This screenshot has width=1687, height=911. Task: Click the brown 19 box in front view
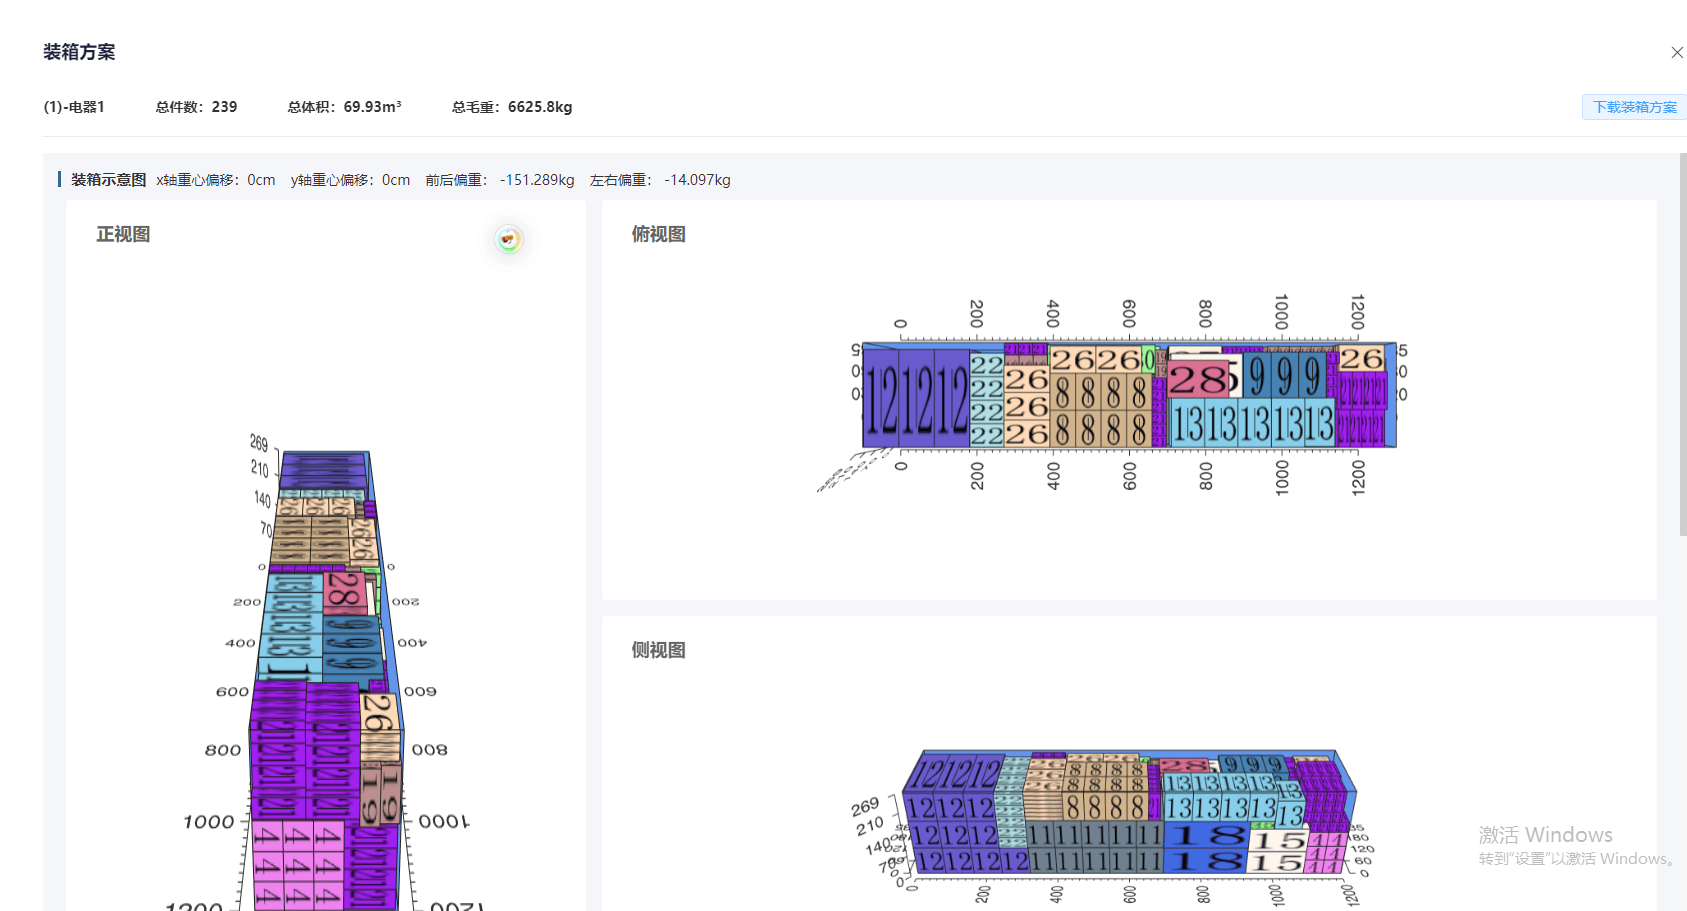382,793
